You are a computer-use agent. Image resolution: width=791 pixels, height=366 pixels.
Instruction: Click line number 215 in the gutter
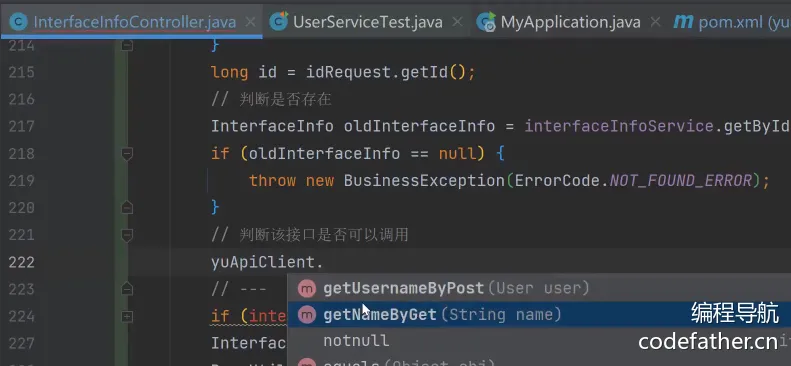tap(21, 72)
